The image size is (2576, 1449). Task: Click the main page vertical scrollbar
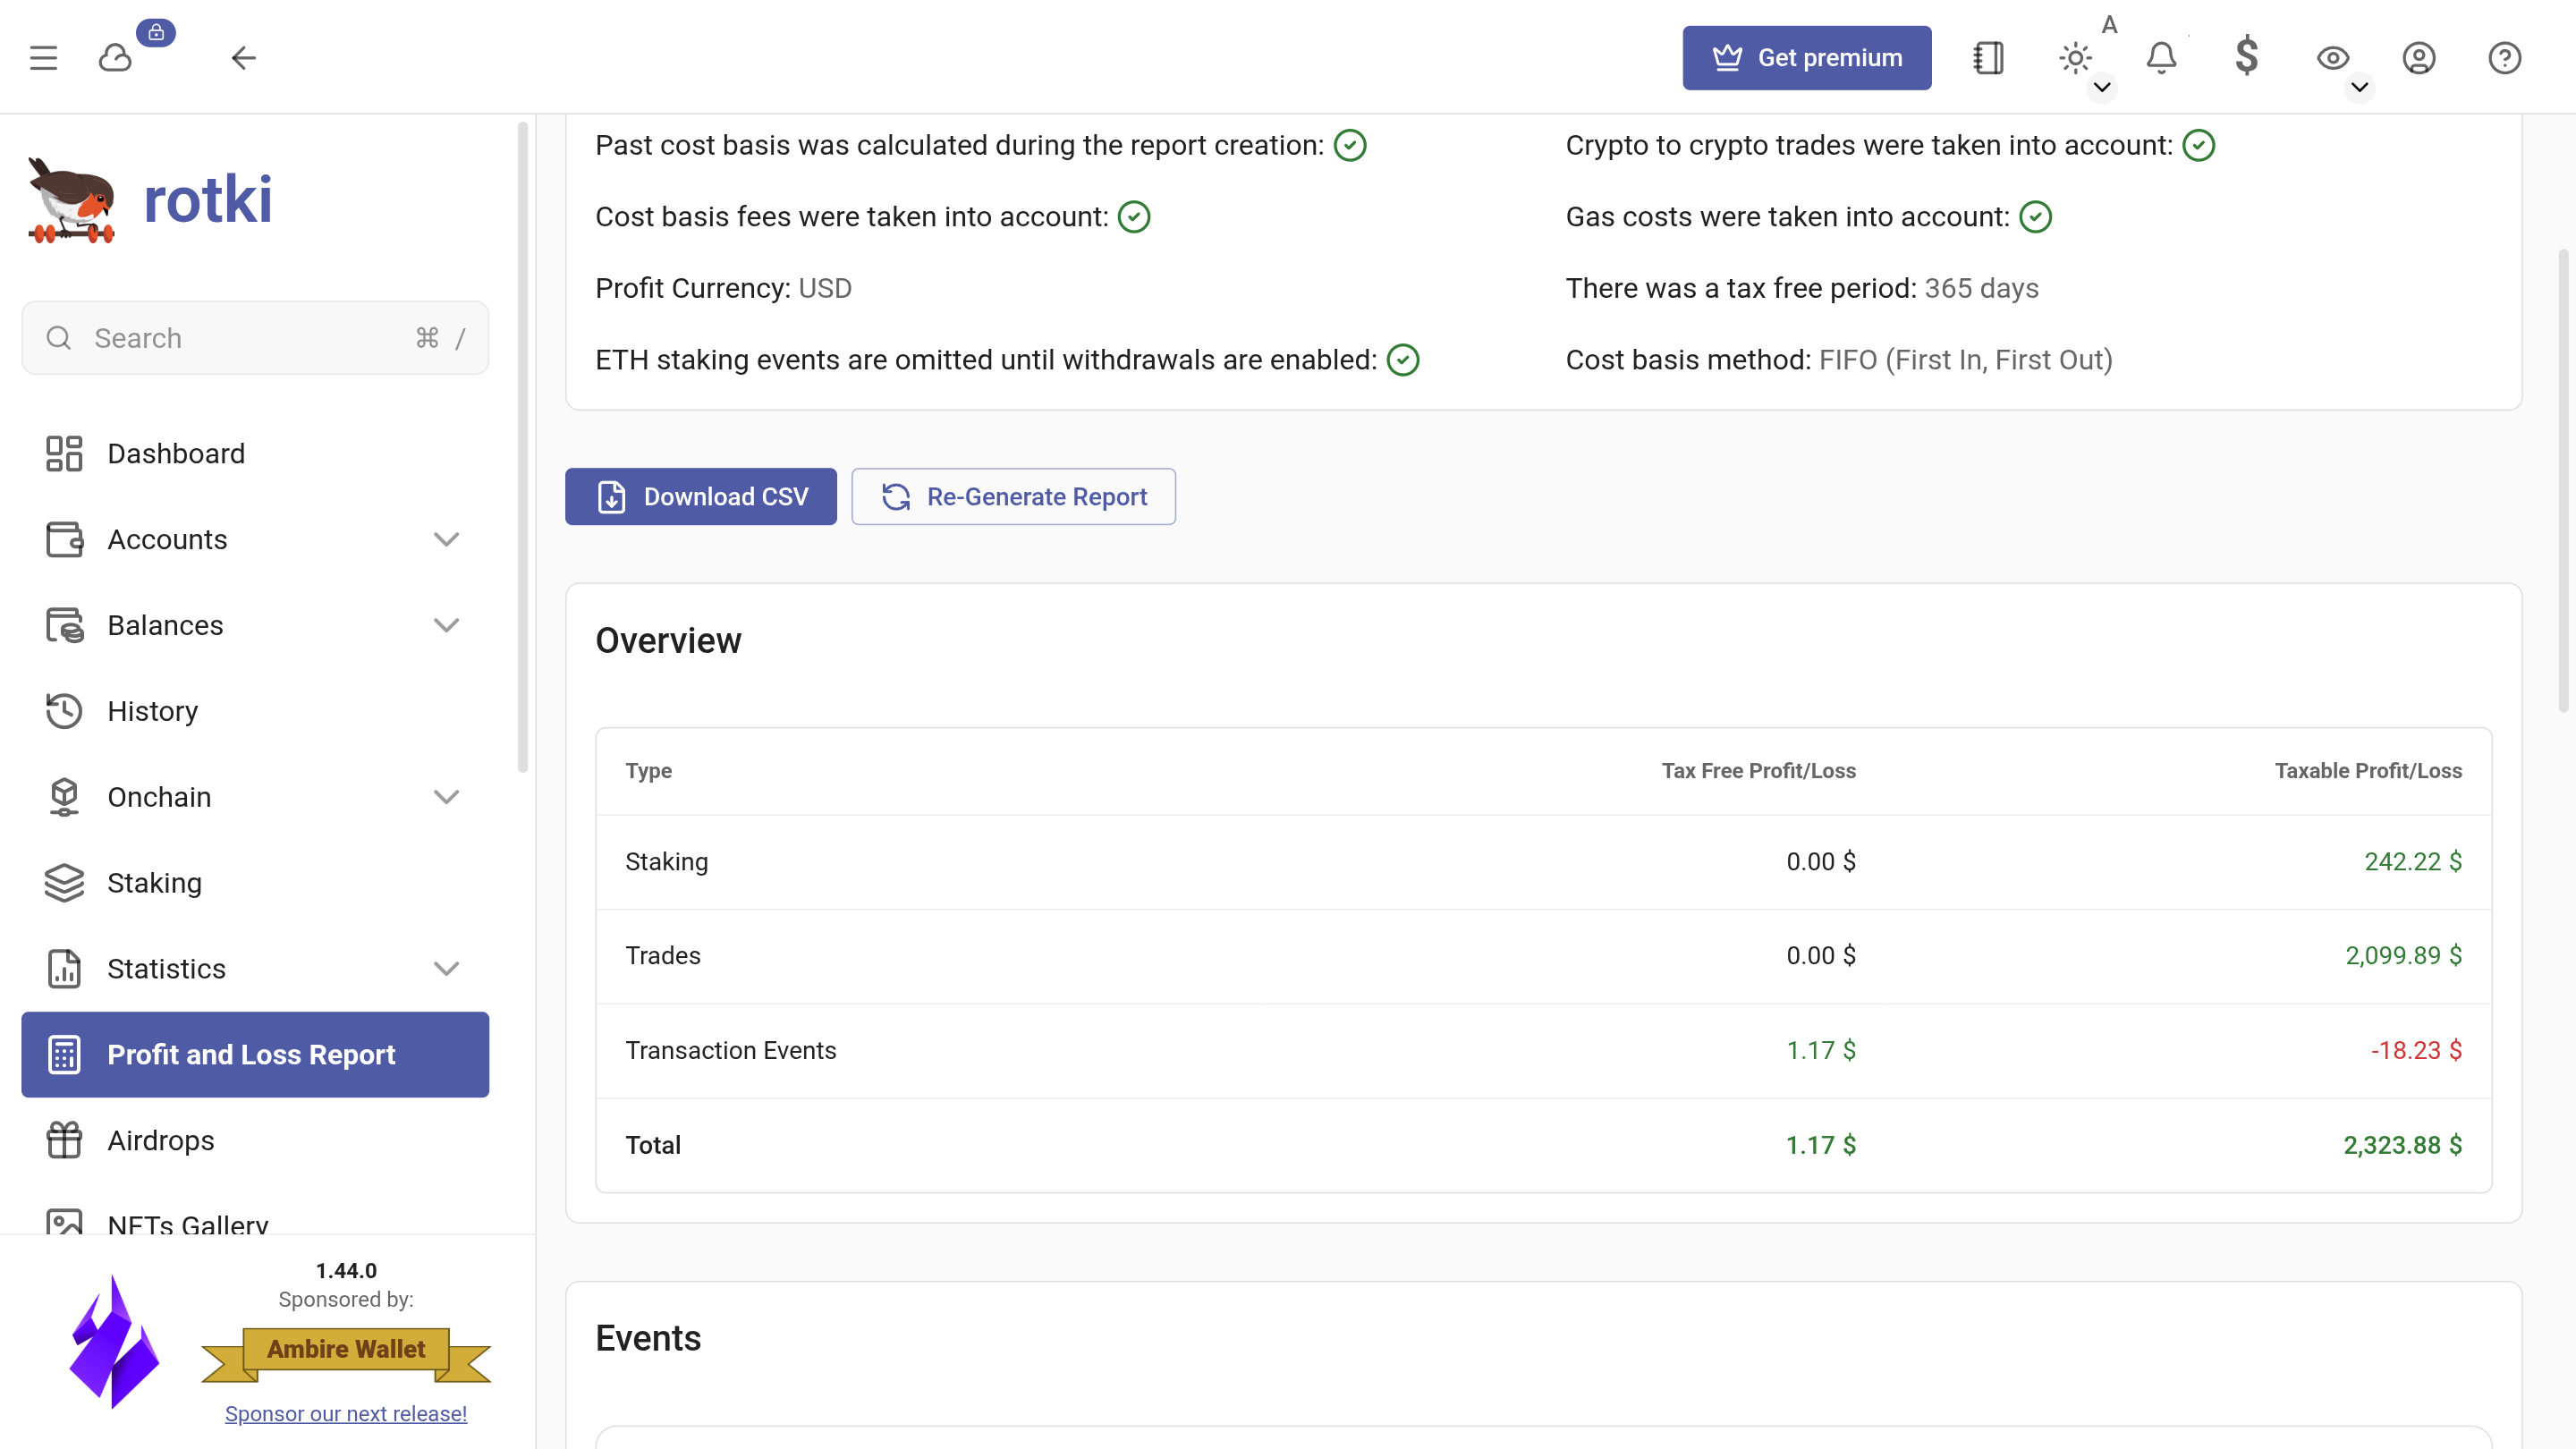click(2563, 480)
